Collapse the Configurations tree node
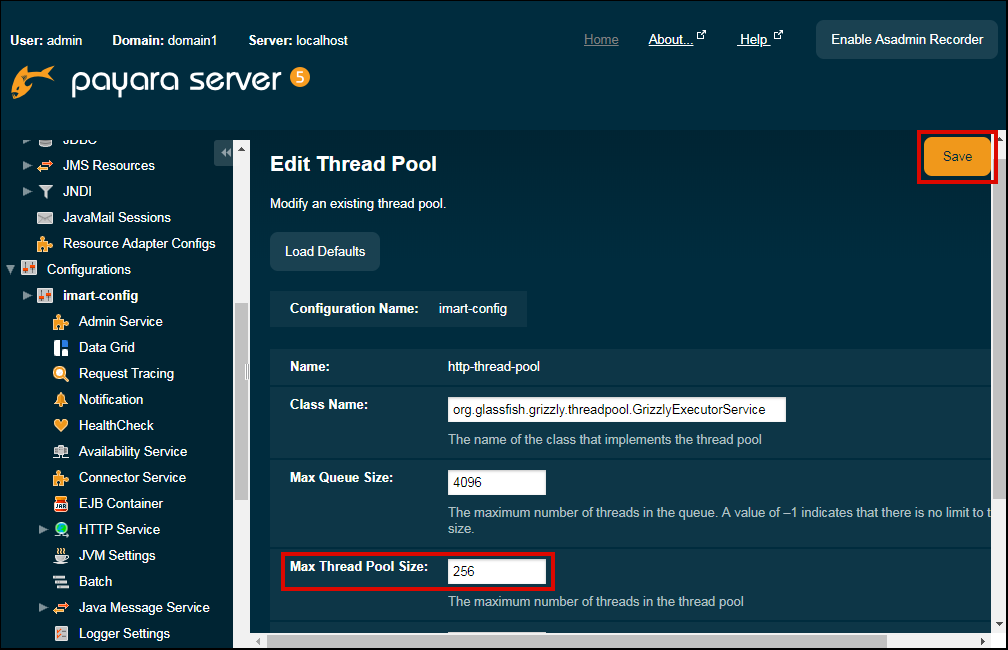1008x650 pixels. [x=11, y=270]
